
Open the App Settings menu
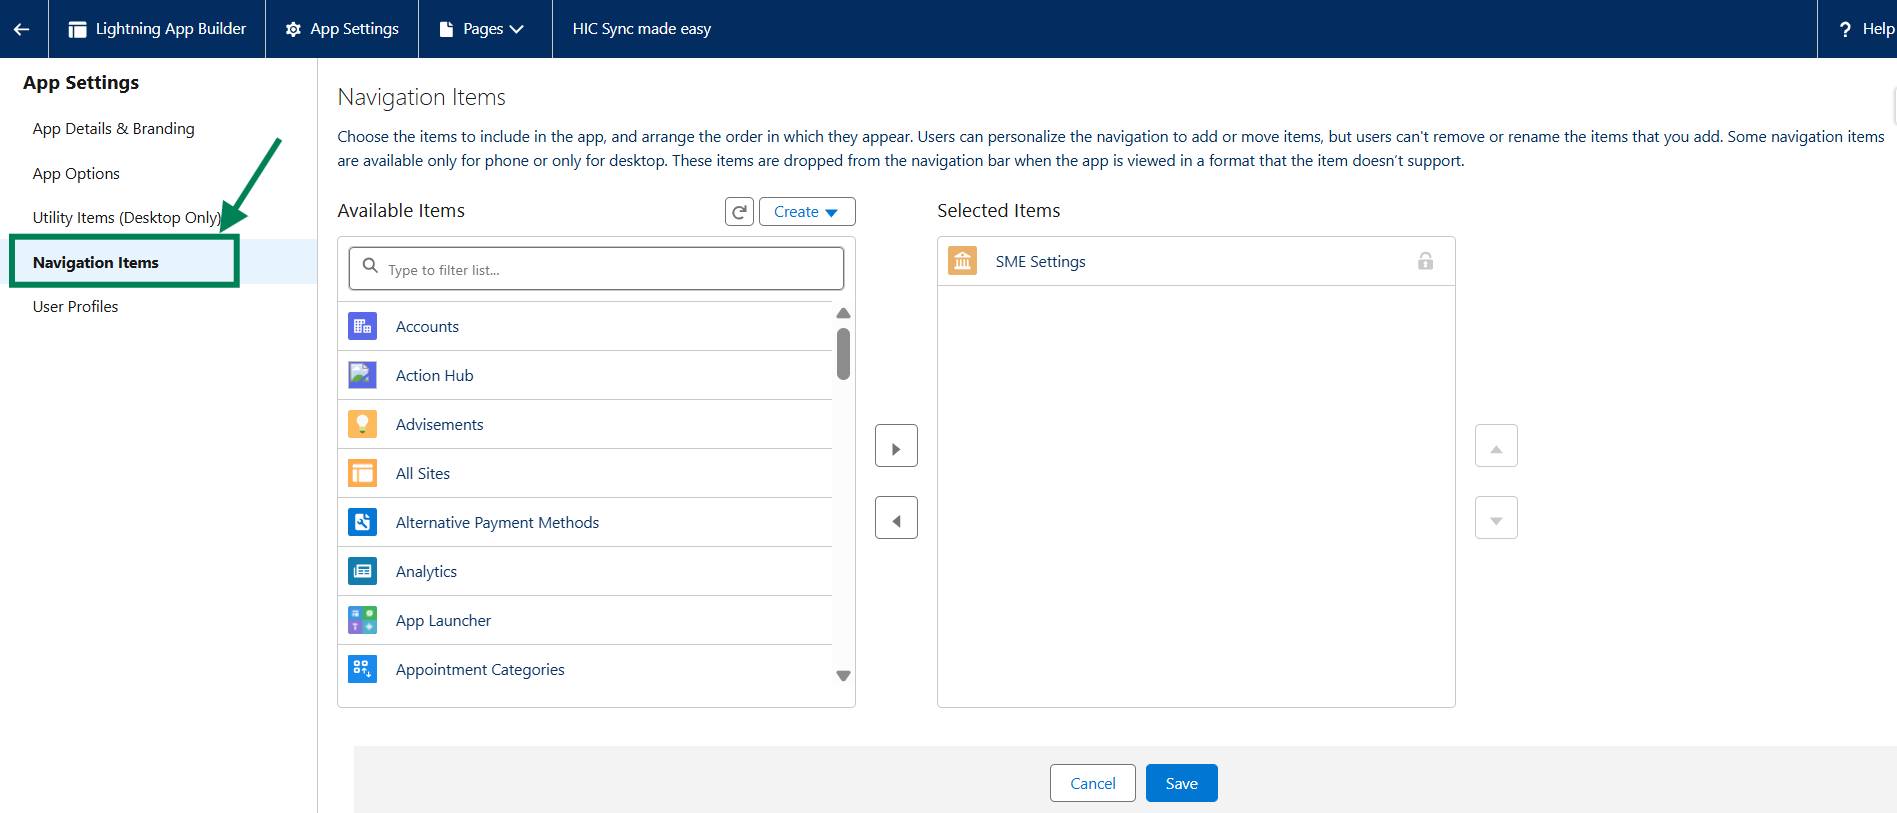coord(342,29)
